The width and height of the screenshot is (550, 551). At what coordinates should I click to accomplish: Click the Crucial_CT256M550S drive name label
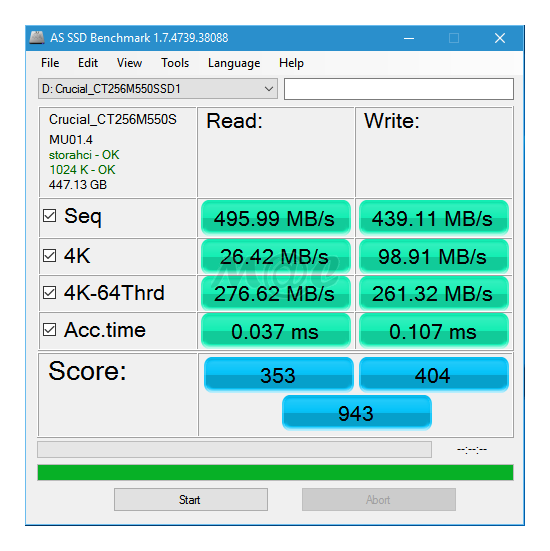pos(113,119)
